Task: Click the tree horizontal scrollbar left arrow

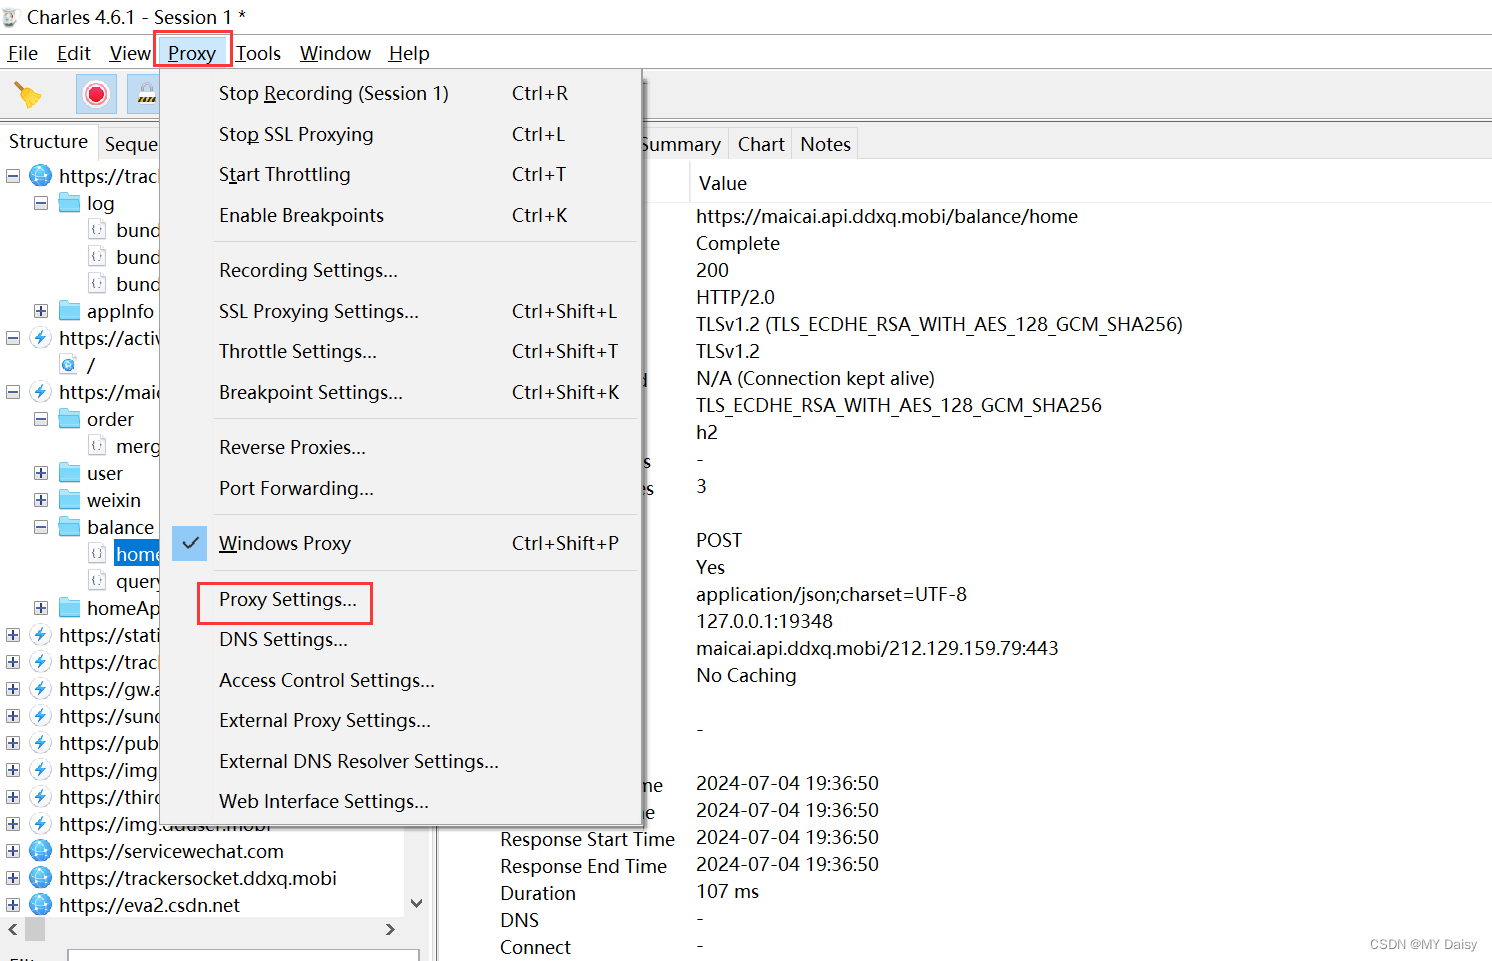Action: (13, 930)
